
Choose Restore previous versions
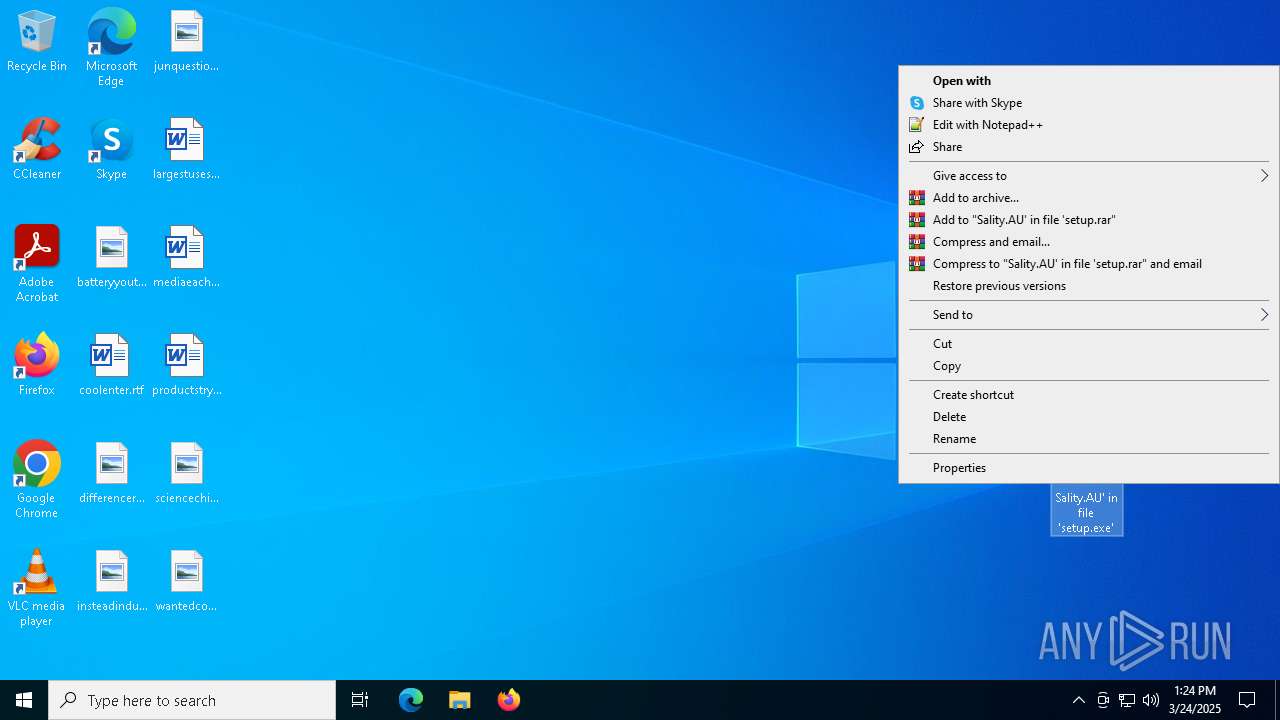(1089, 286)
